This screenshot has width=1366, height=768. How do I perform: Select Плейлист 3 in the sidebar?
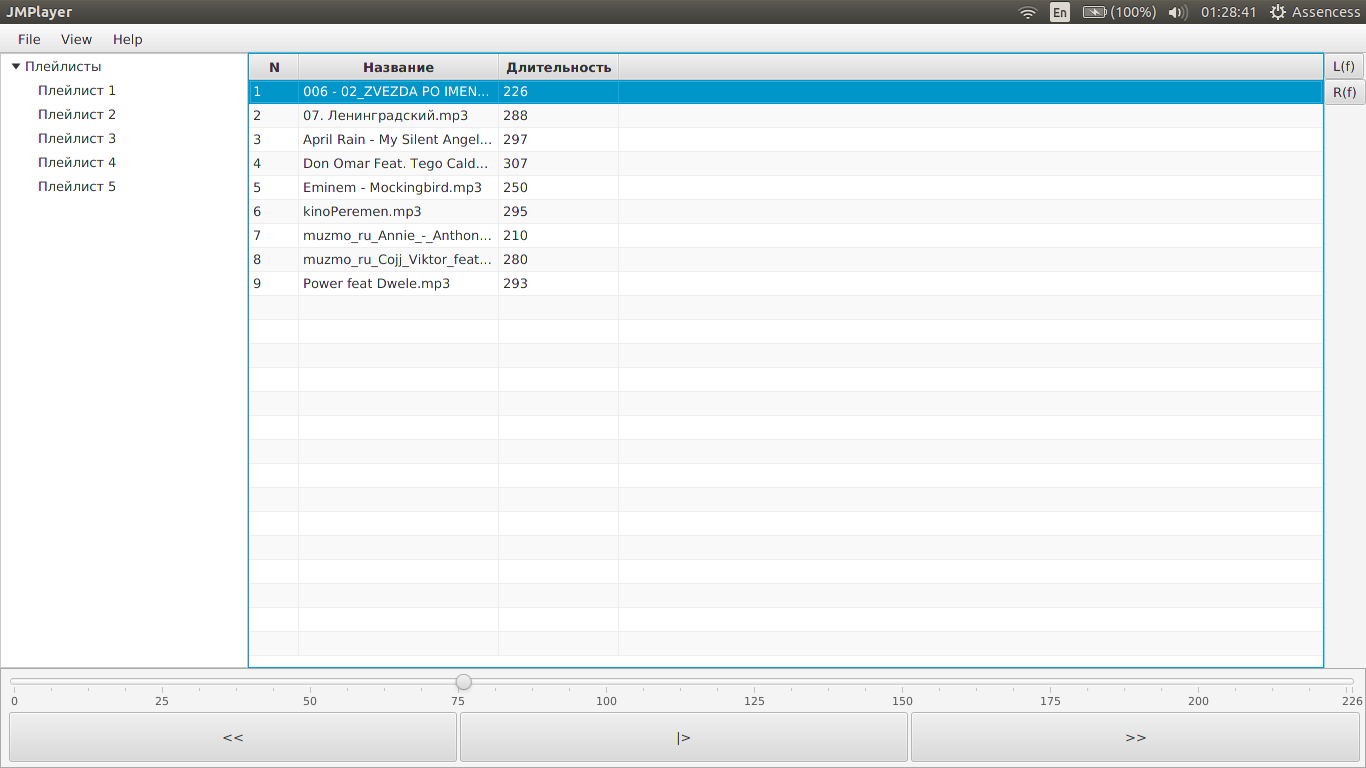coord(77,139)
